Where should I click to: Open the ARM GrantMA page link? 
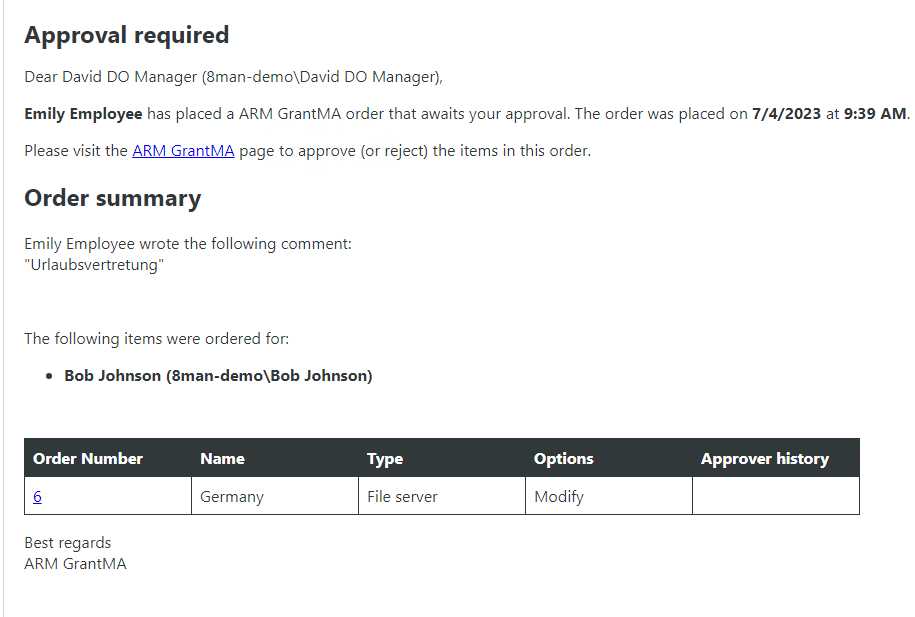(x=183, y=152)
